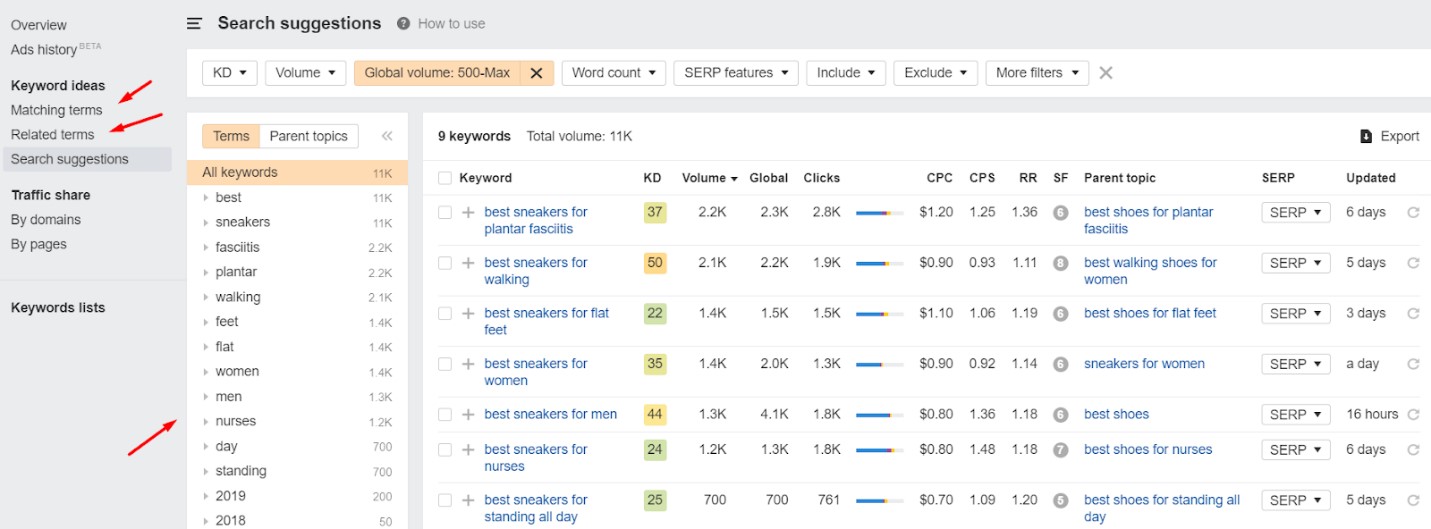The width and height of the screenshot is (1431, 529).
Task: Open the SERP features dropdown
Action: pyautogui.click(x=735, y=73)
